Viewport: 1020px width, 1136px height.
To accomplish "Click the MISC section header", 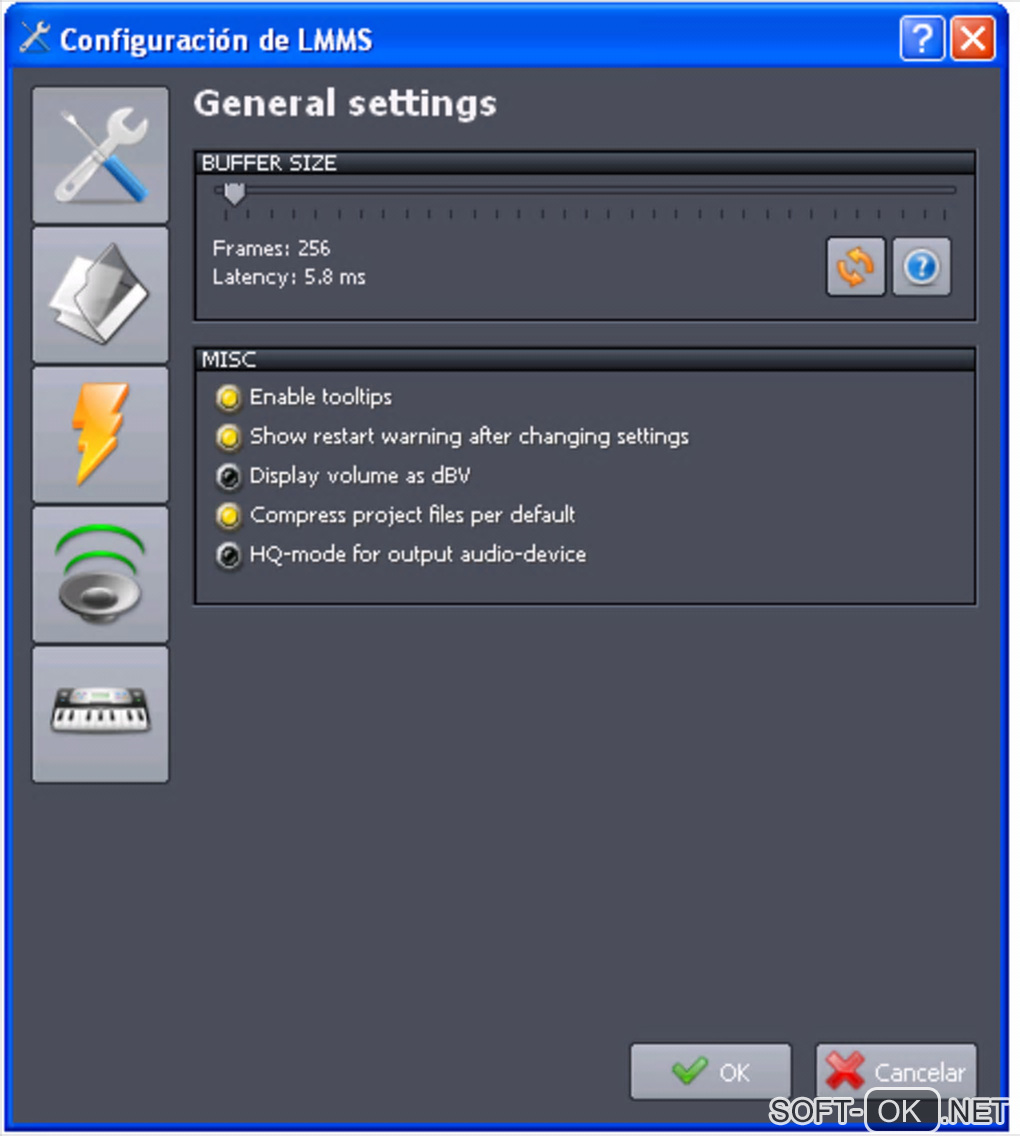I will [x=585, y=359].
